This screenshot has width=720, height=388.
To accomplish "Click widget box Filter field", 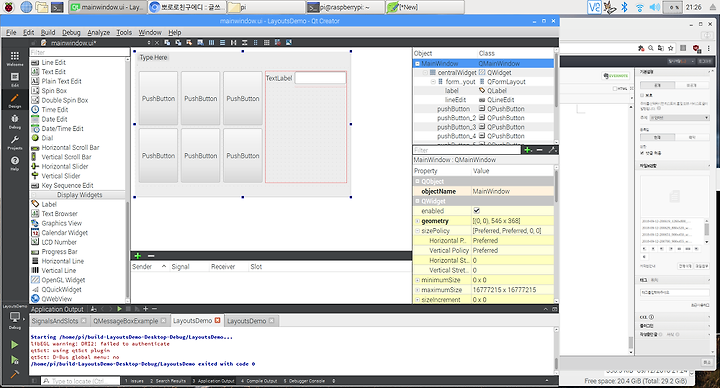I will pos(79,52).
